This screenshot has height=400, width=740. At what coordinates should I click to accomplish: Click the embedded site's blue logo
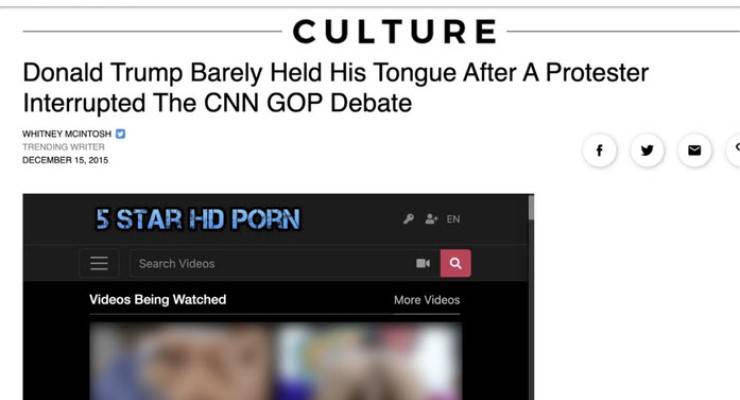click(198, 219)
